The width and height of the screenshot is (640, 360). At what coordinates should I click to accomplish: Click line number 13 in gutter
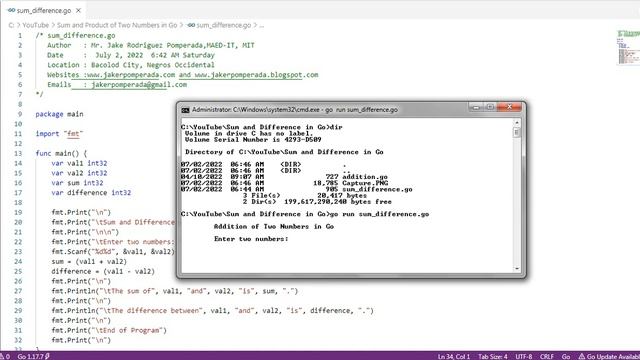[x=18, y=153]
